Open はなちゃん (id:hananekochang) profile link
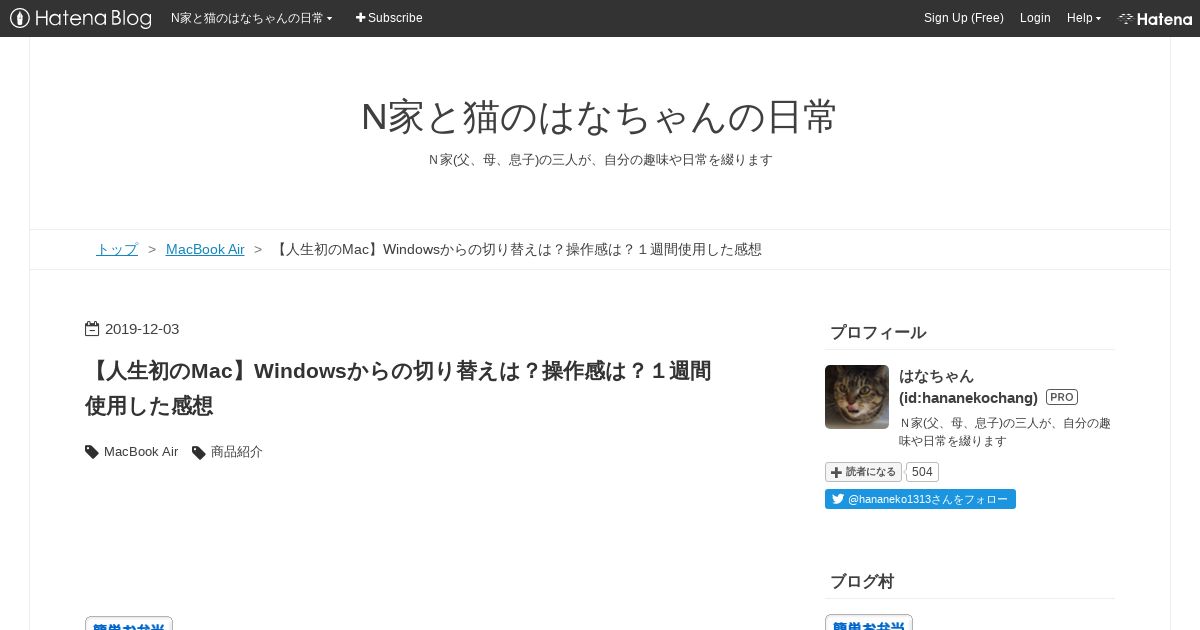This screenshot has height=630, width=1200. (x=968, y=387)
